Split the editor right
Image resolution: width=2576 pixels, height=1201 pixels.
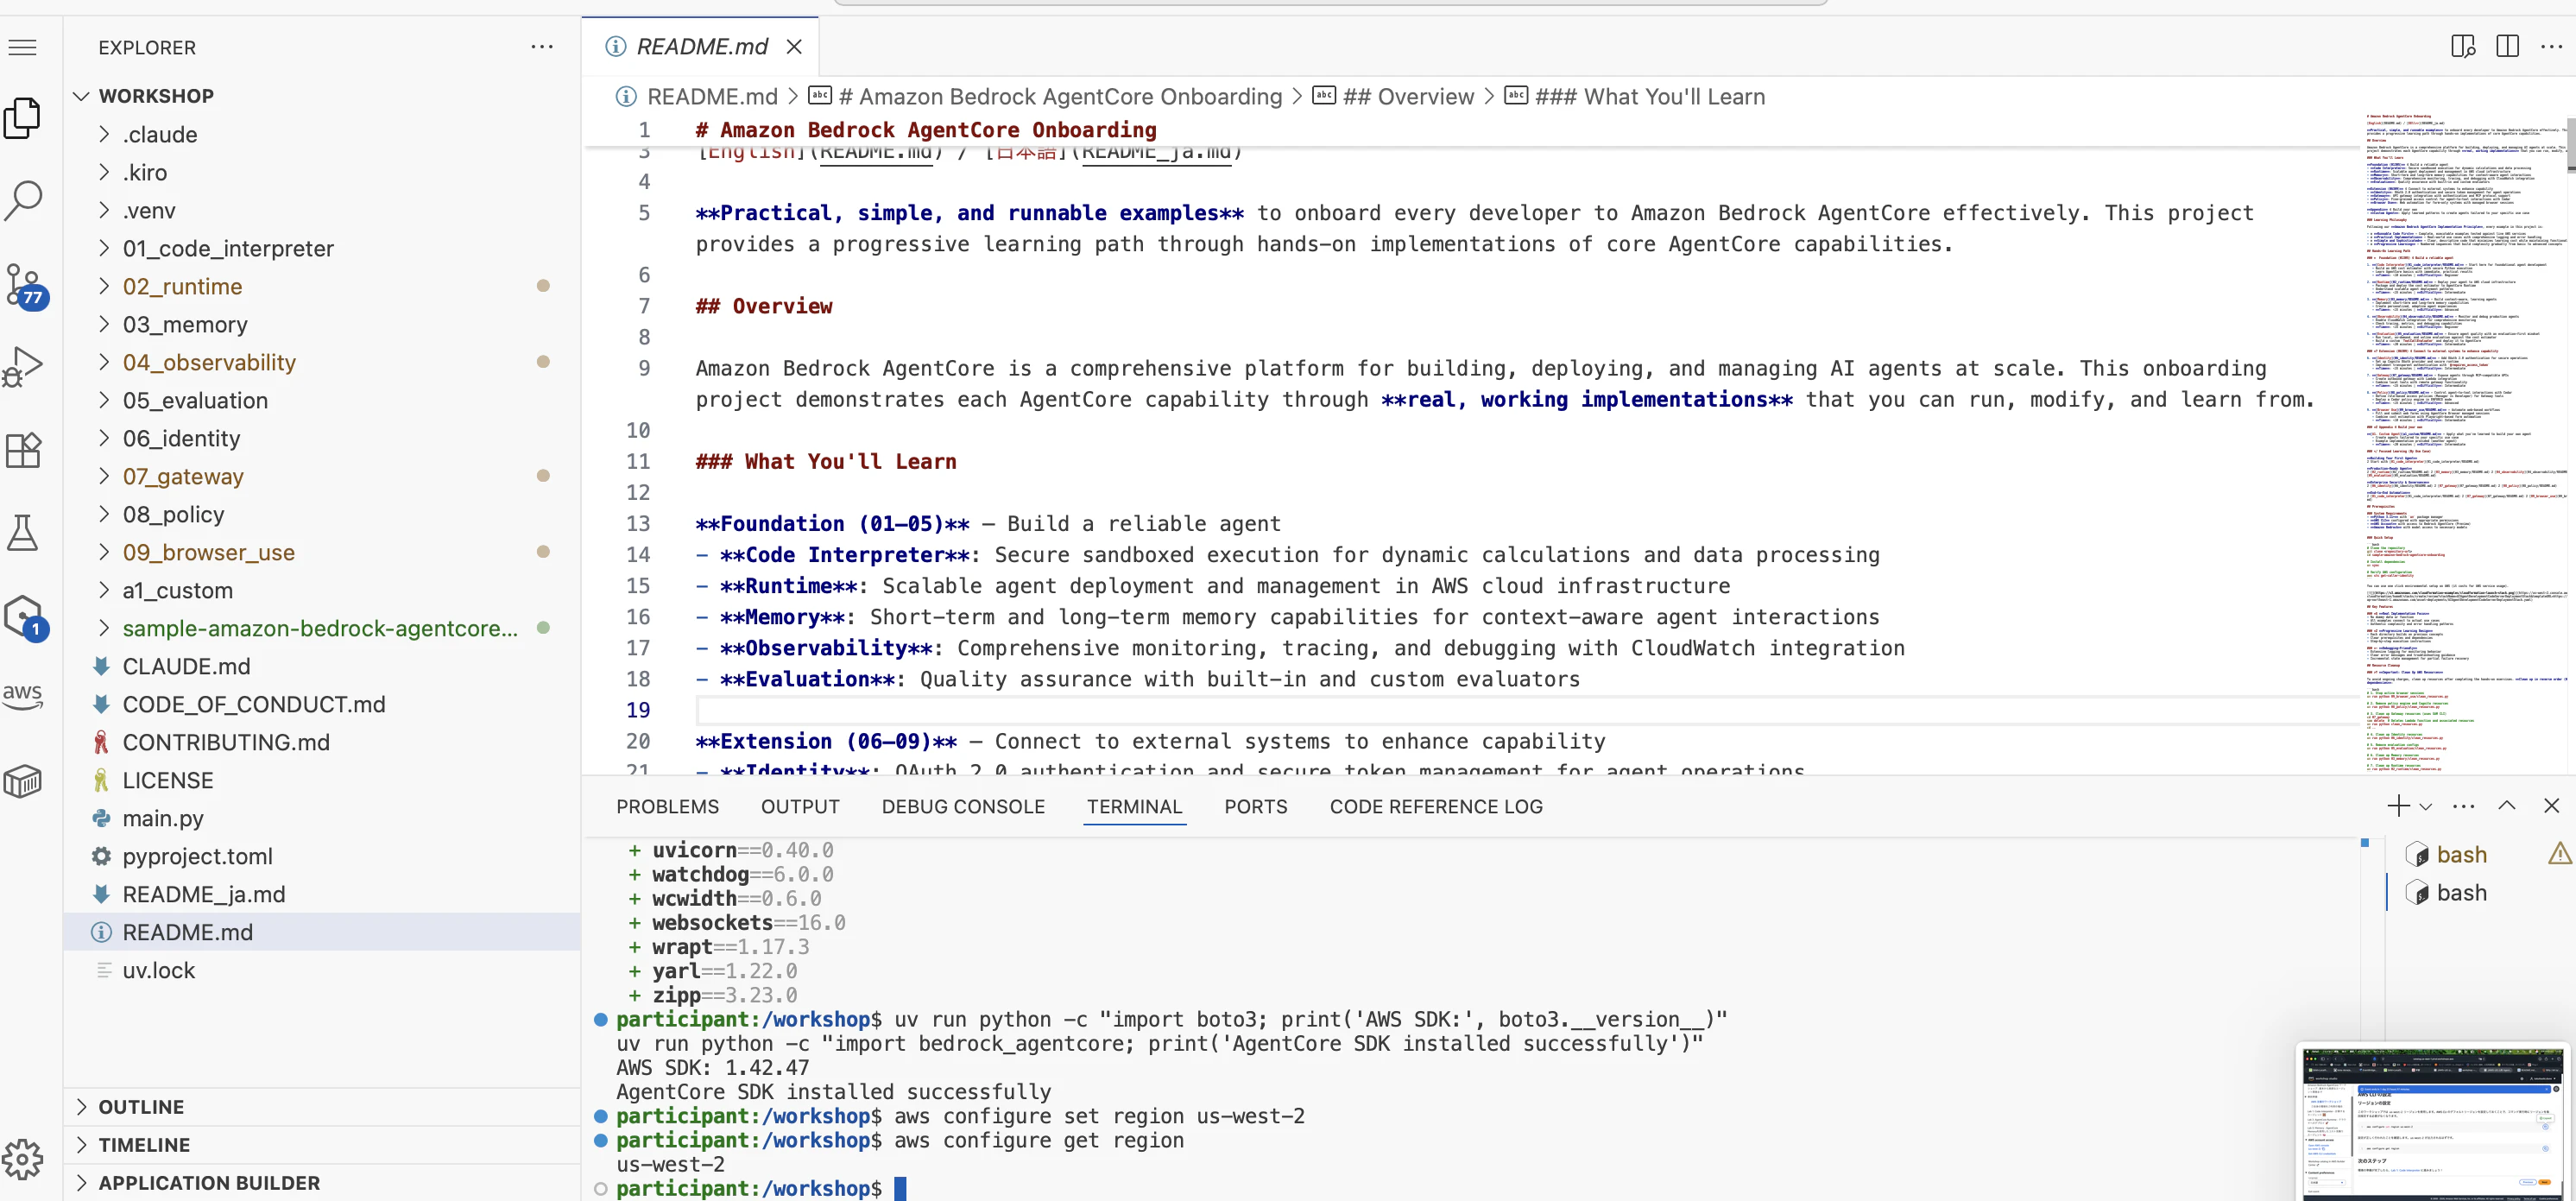[x=2507, y=47]
